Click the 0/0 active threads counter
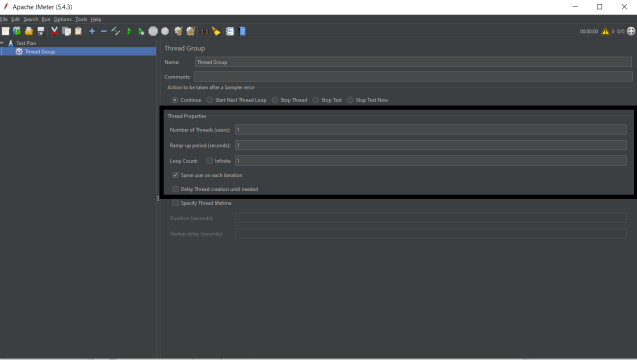This screenshot has width=637, height=360. click(620, 31)
